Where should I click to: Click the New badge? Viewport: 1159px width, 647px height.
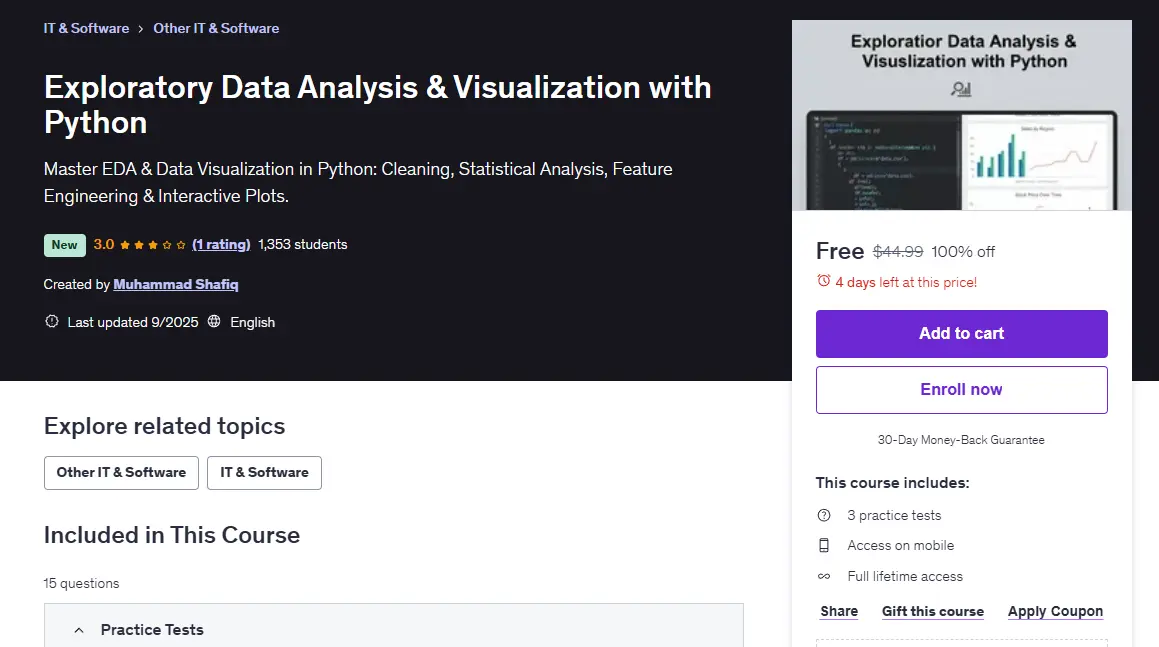tap(64, 245)
